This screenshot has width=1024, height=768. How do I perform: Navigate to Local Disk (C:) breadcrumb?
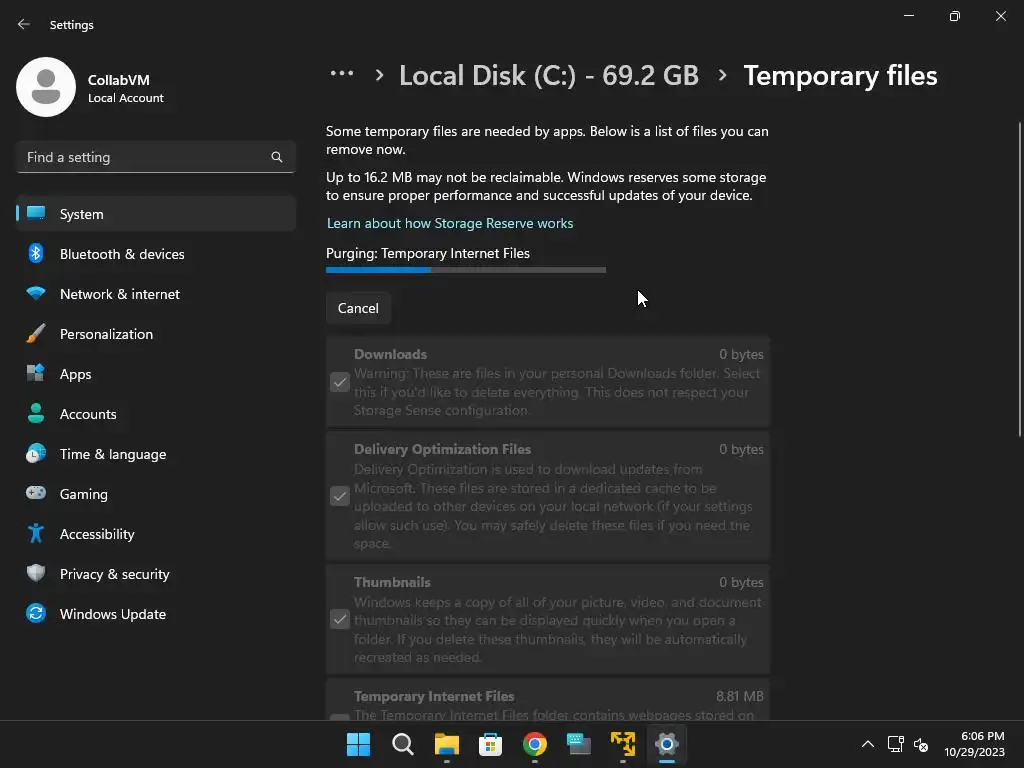548,76
